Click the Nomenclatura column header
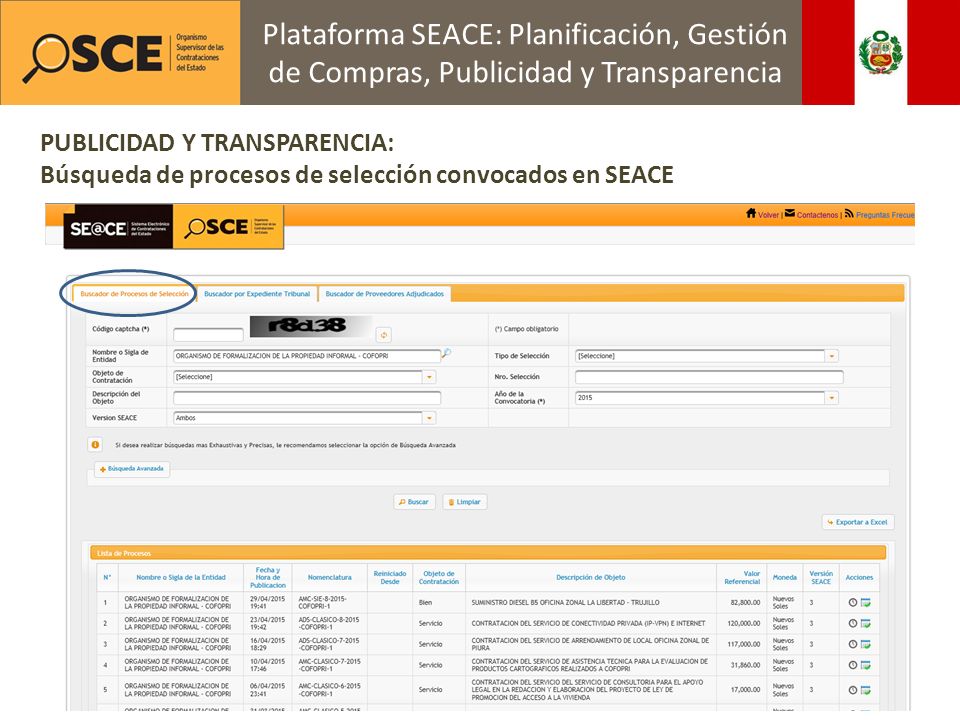The width and height of the screenshot is (960, 720). pyautogui.click(x=329, y=577)
